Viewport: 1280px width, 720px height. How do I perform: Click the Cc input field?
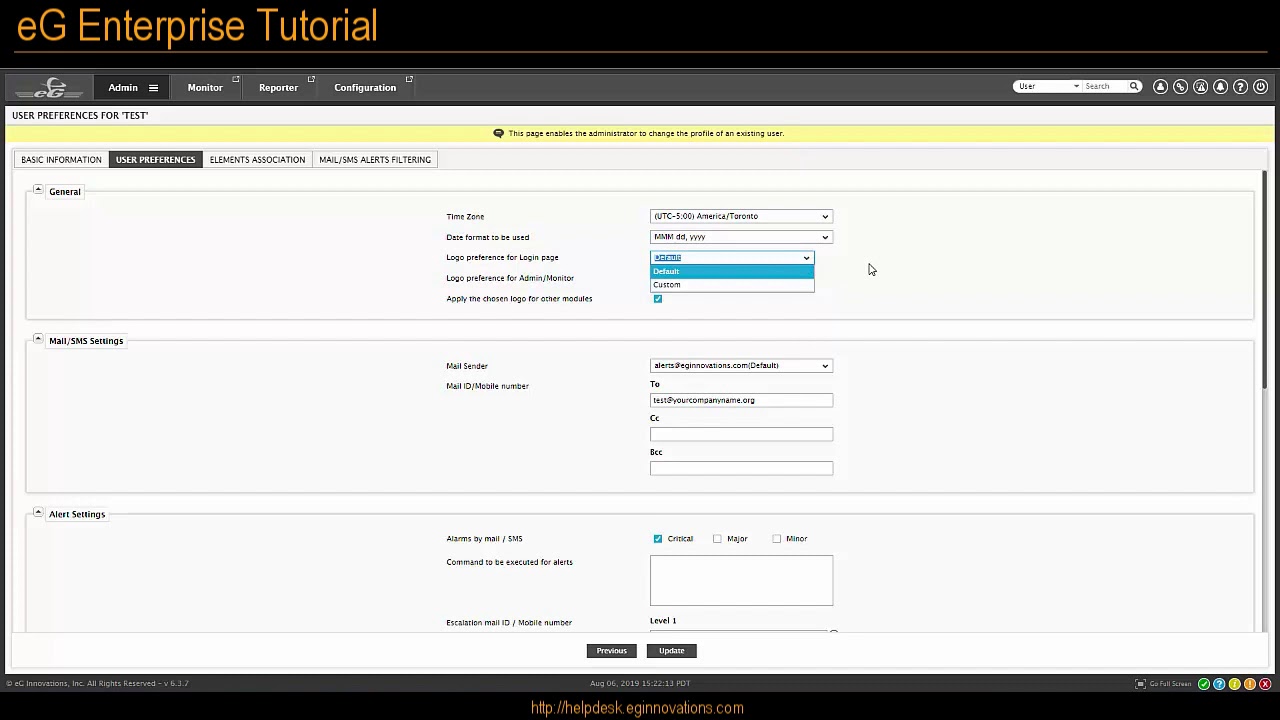(741, 434)
